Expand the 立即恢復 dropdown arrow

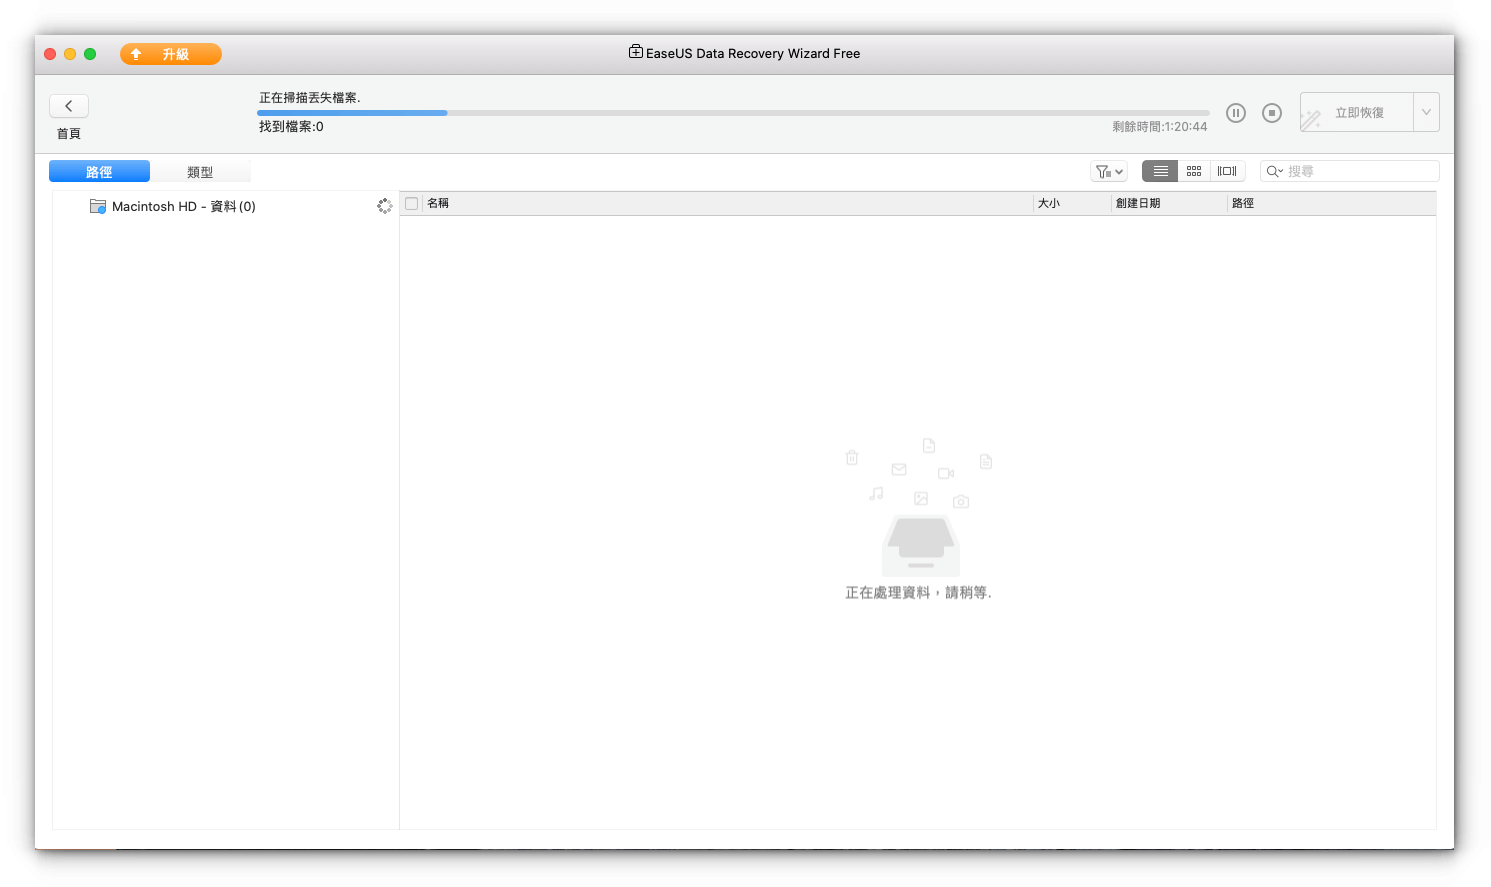(1426, 112)
